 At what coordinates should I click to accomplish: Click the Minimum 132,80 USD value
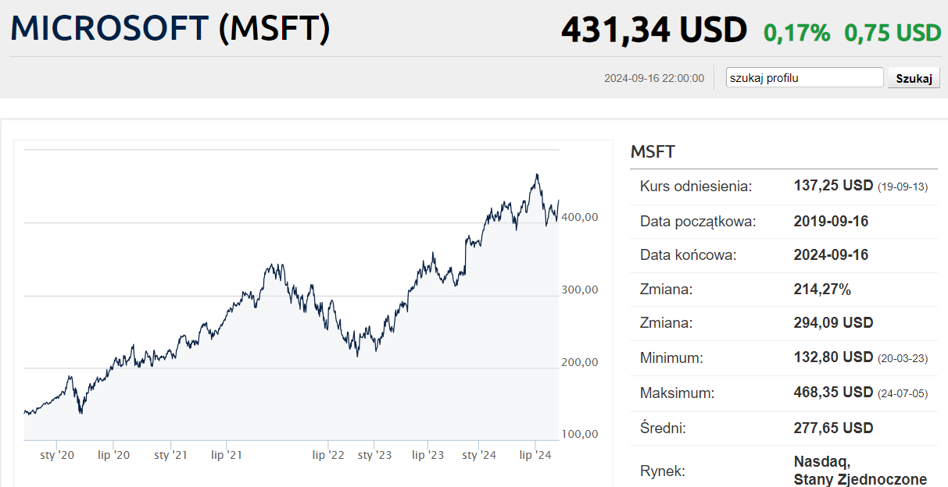point(833,358)
